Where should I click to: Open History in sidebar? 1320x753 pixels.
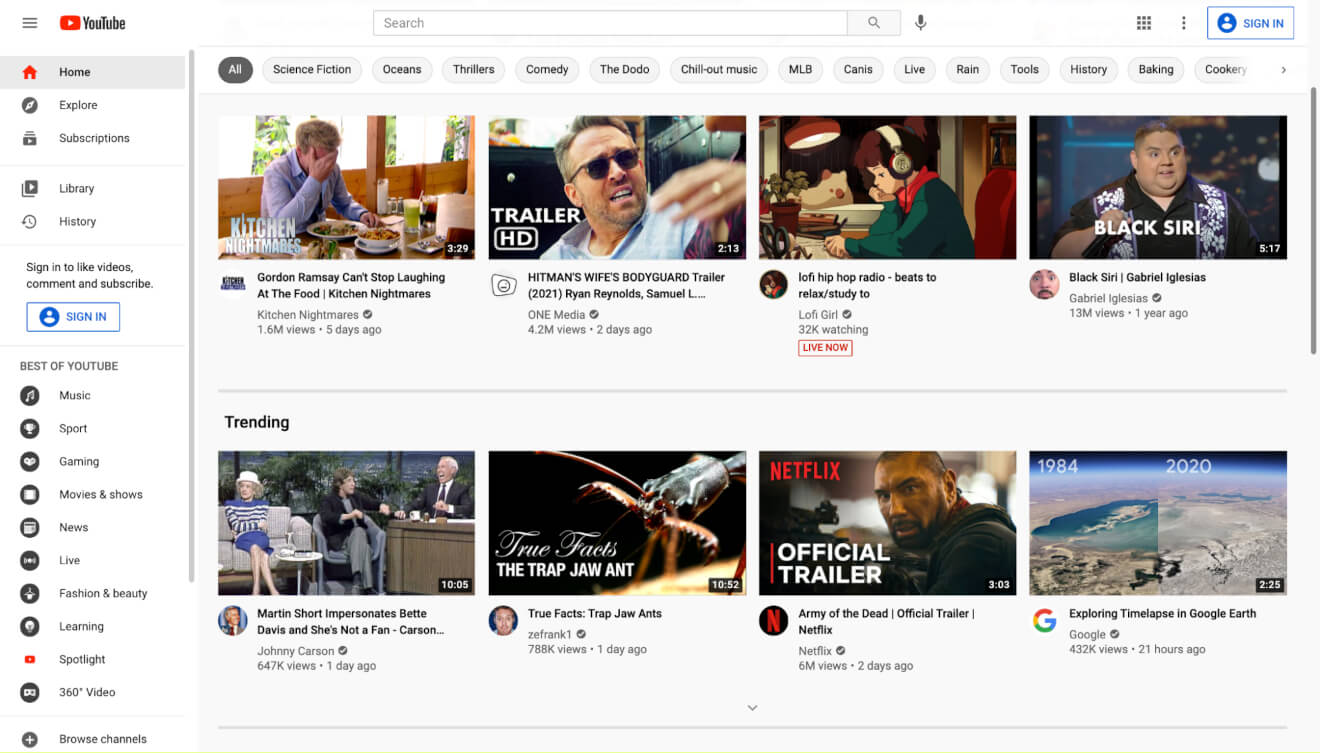(x=92, y=221)
